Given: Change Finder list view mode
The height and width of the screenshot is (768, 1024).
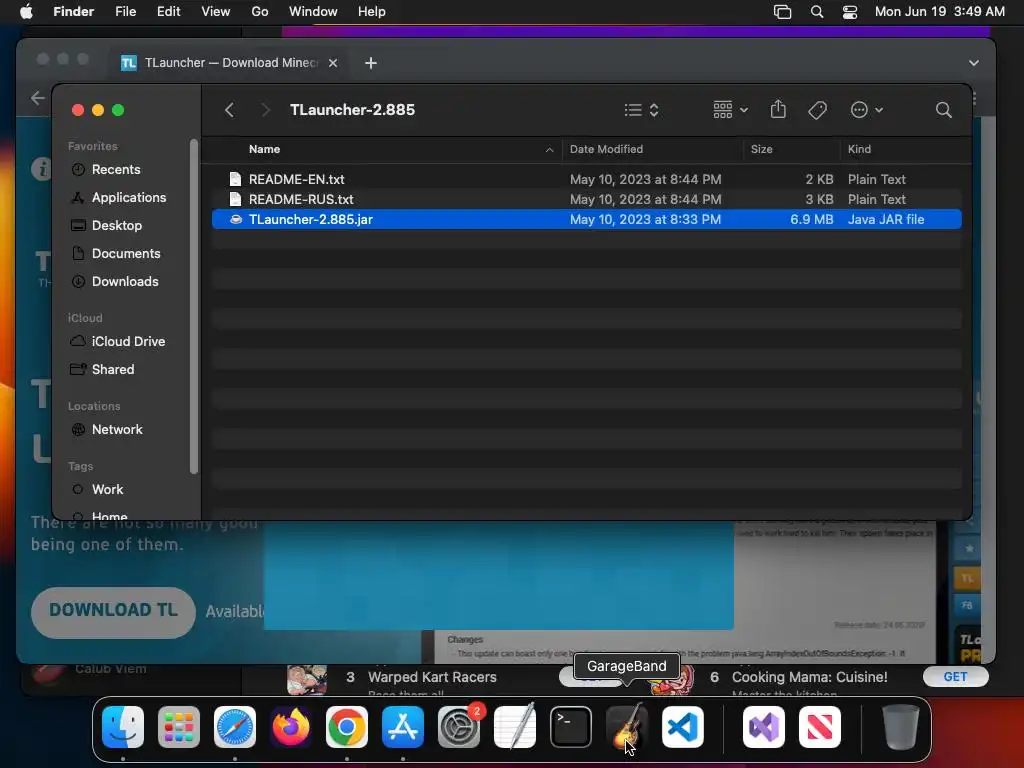Looking at the screenshot, I should (641, 110).
